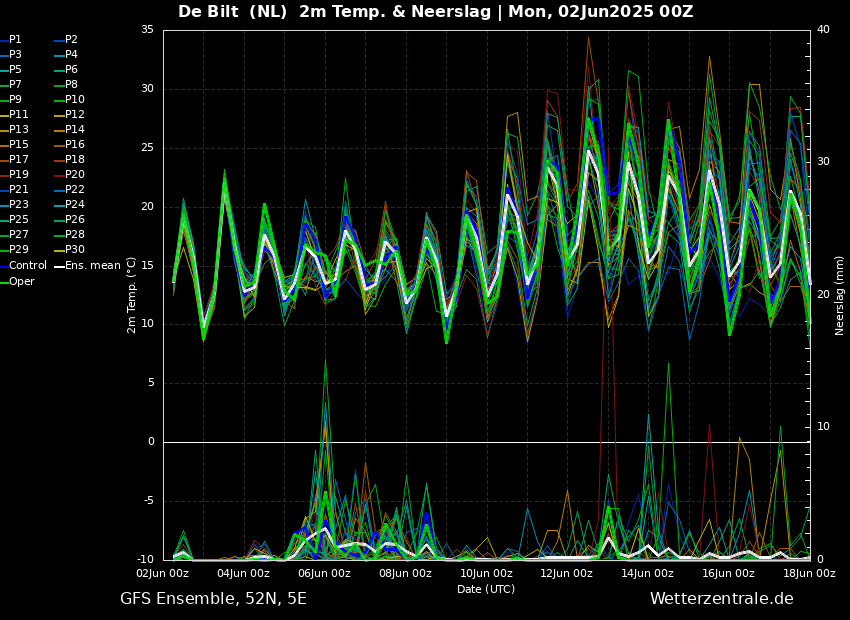
Task: Click the Date (UTC) axis title
Action: tap(486, 589)
